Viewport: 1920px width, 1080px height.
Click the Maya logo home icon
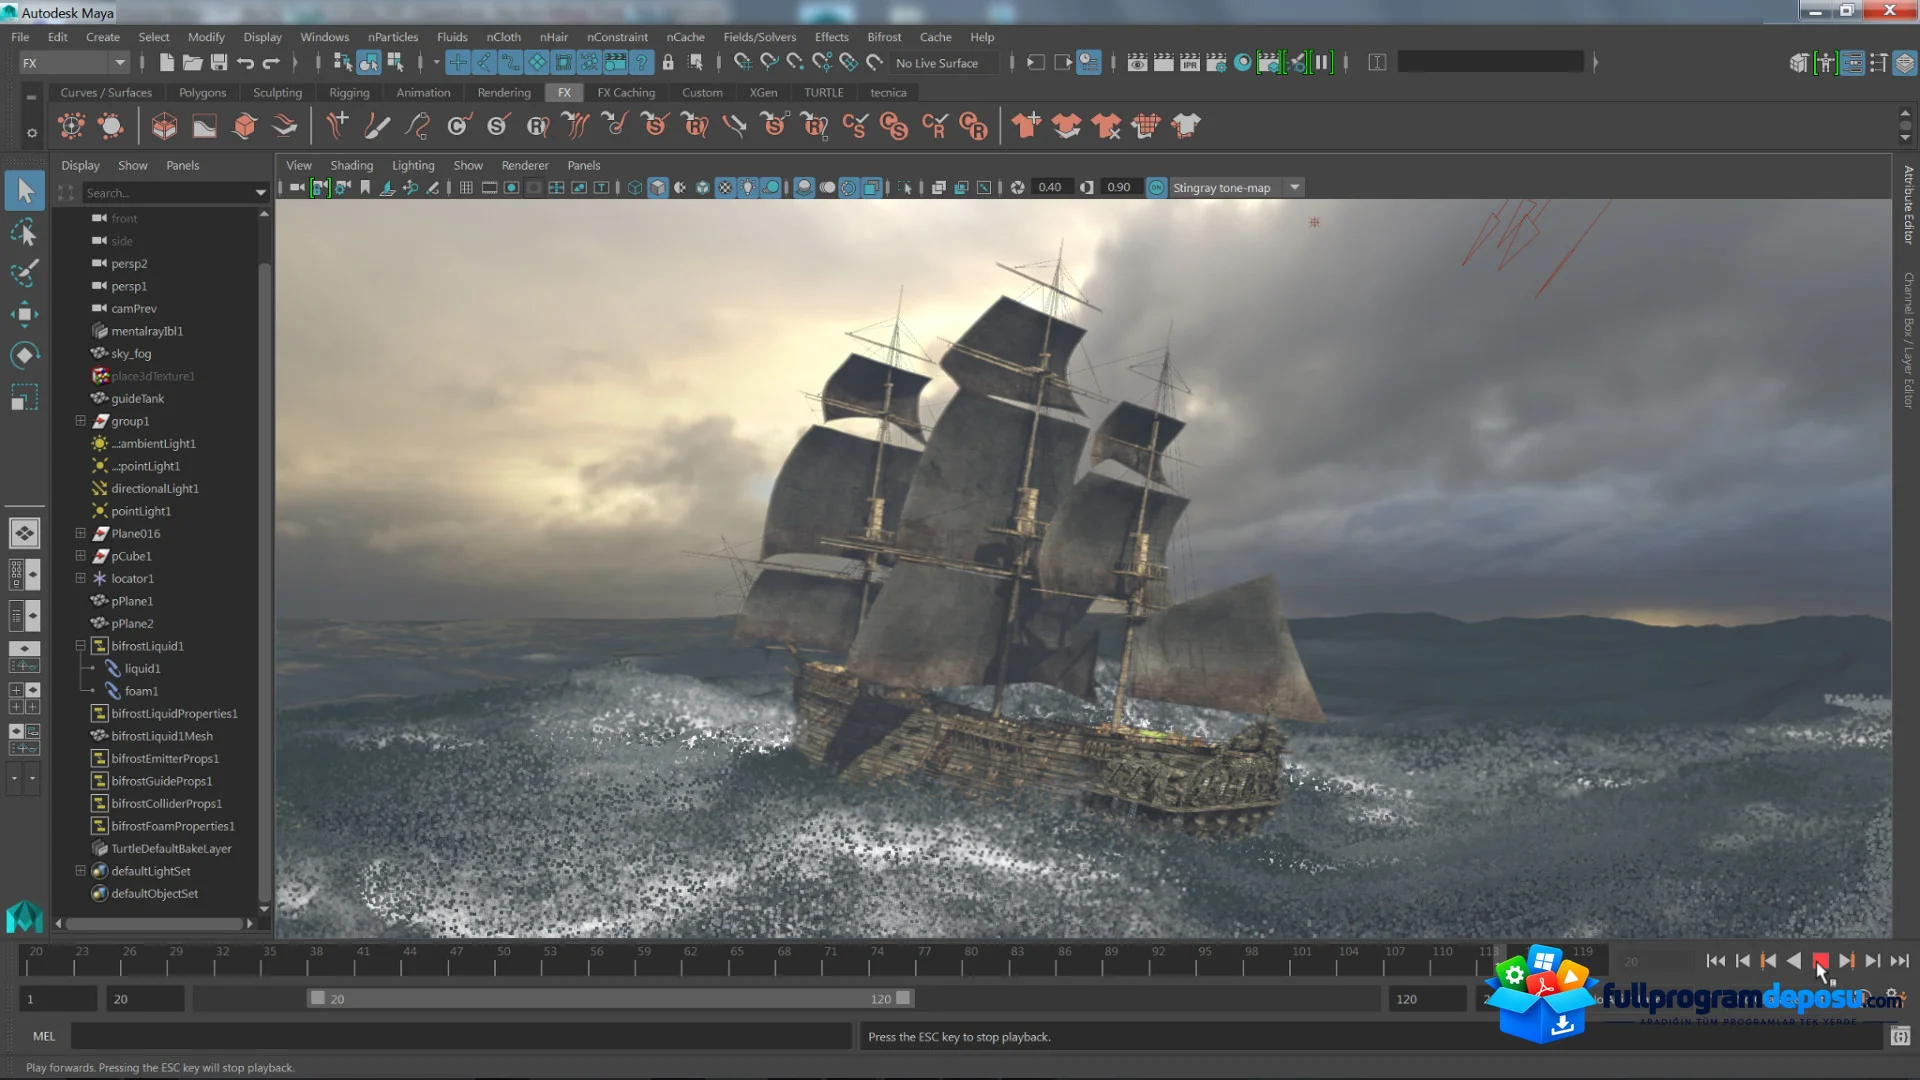coord(24,916)
